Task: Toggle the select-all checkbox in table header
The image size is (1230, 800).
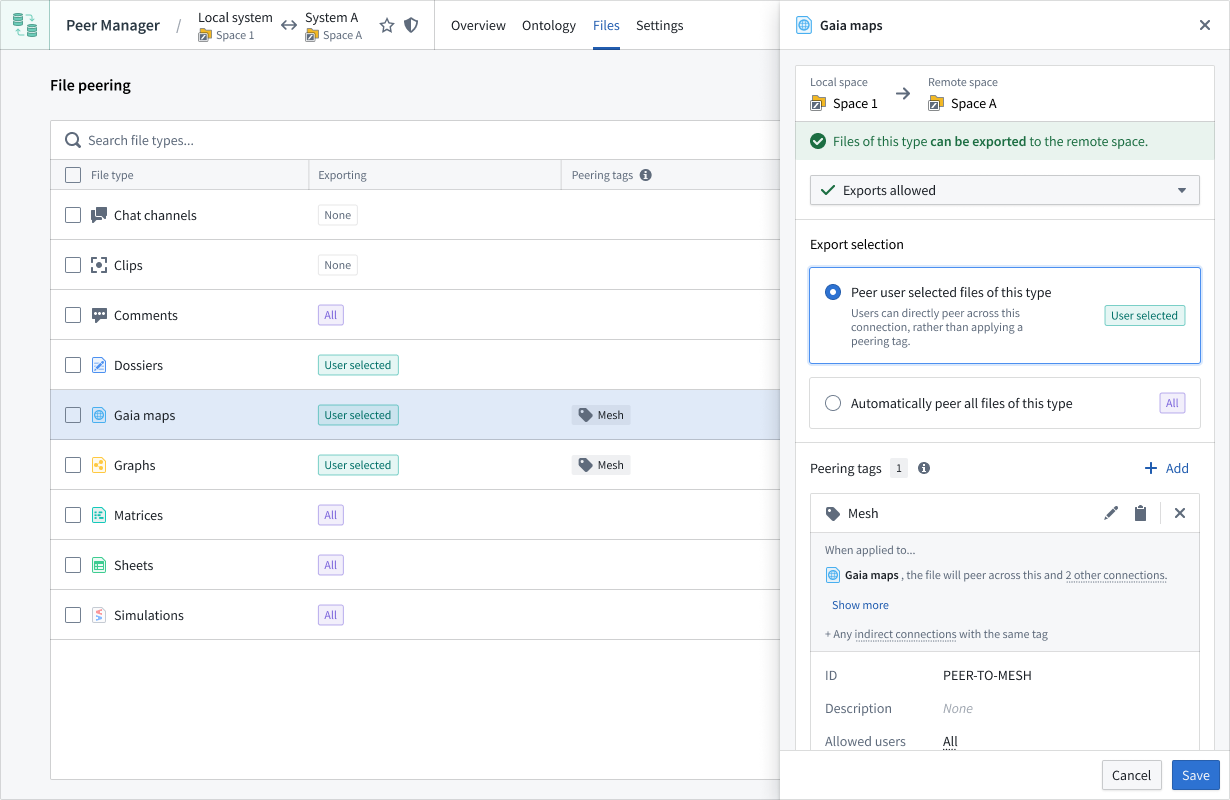Action: tap(73, 175)
